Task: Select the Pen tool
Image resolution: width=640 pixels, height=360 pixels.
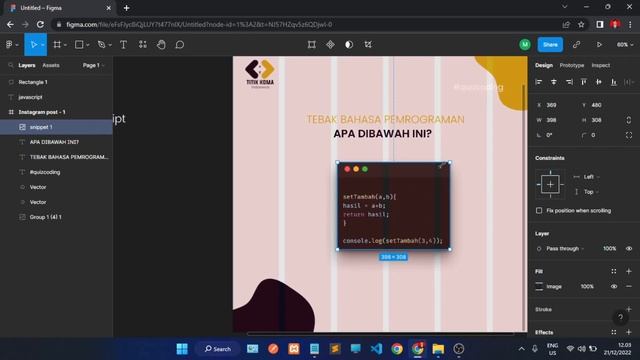Action: [101, 44]
